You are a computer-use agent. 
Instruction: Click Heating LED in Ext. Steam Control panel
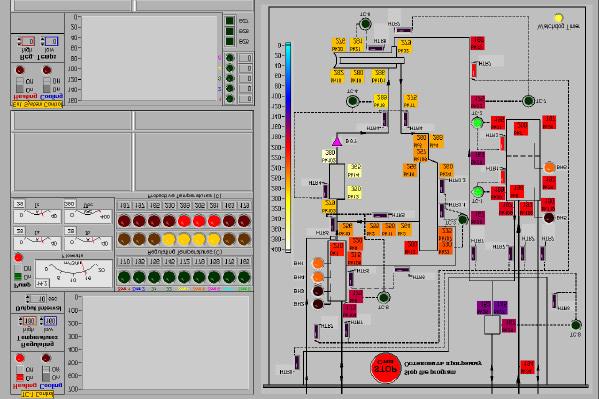coord(20,70)
